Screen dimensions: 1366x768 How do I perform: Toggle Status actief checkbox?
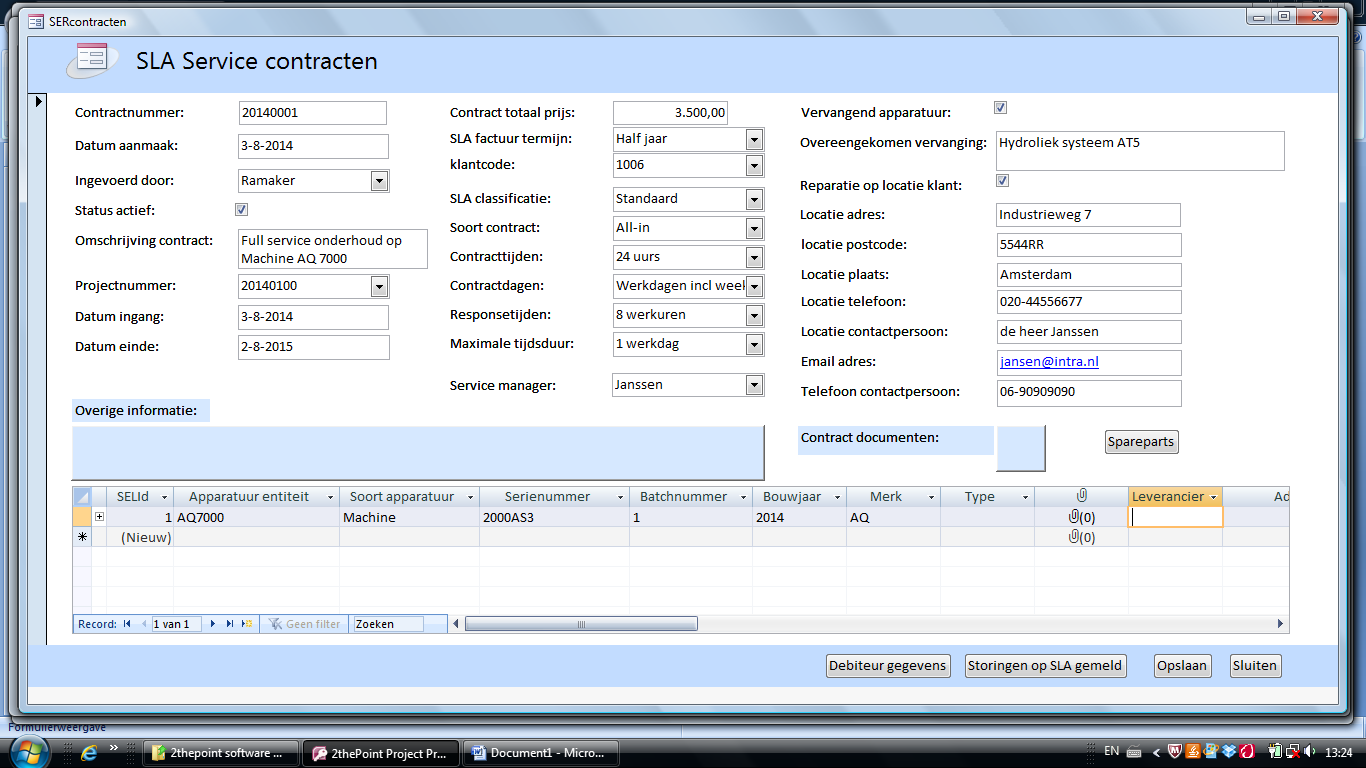coord(241,210)
